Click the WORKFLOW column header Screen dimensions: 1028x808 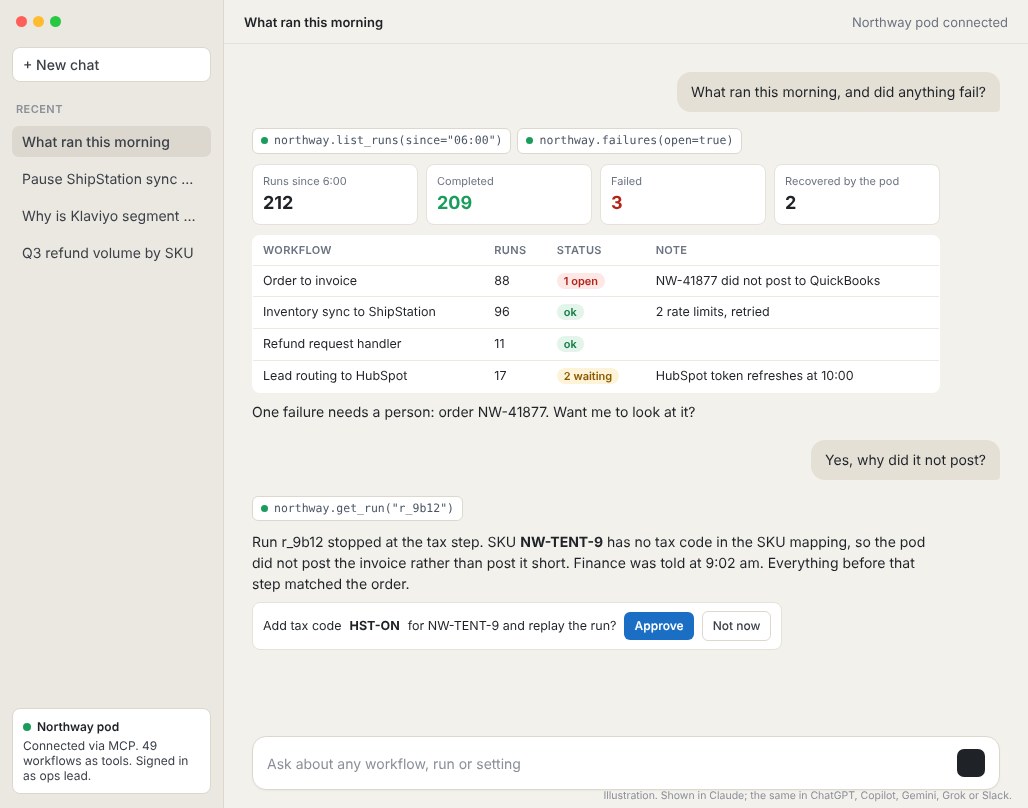tap(297, 250)
